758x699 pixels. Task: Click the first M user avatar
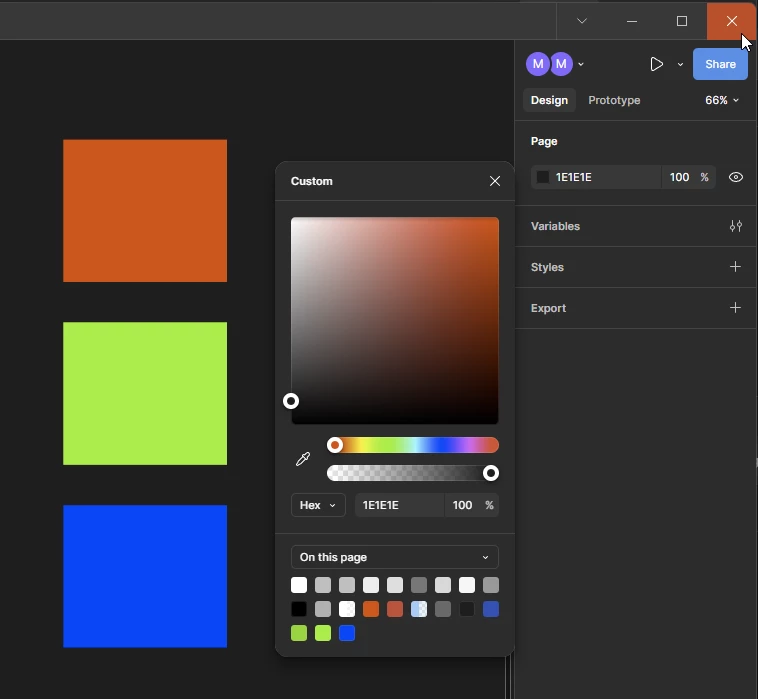(538, 64)
